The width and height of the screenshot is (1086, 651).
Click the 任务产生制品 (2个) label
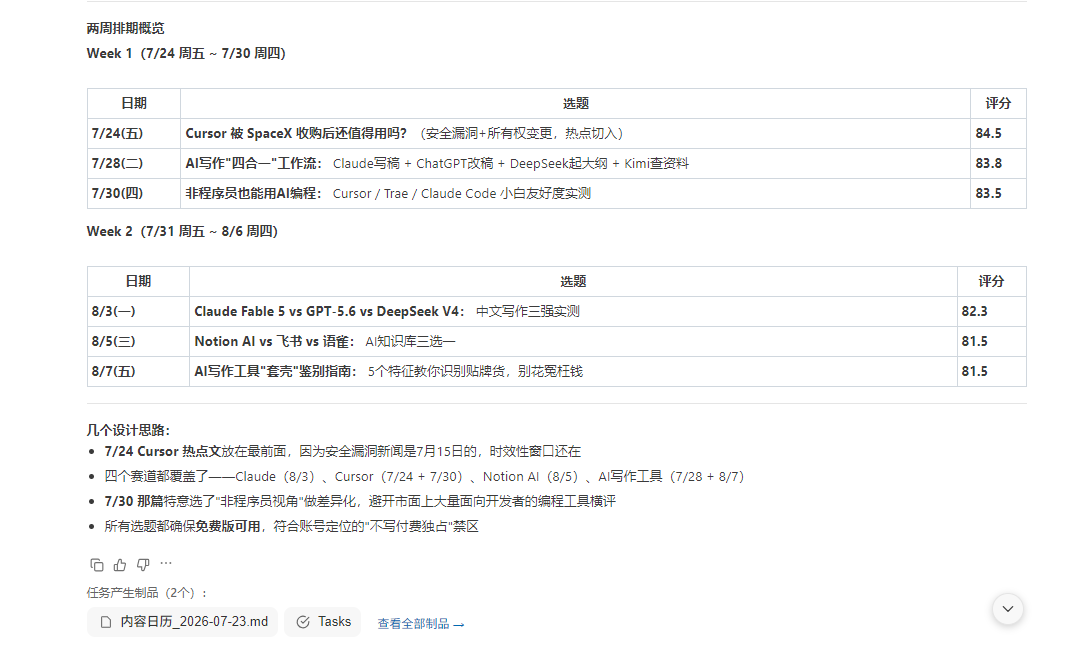tap(146, 593)
